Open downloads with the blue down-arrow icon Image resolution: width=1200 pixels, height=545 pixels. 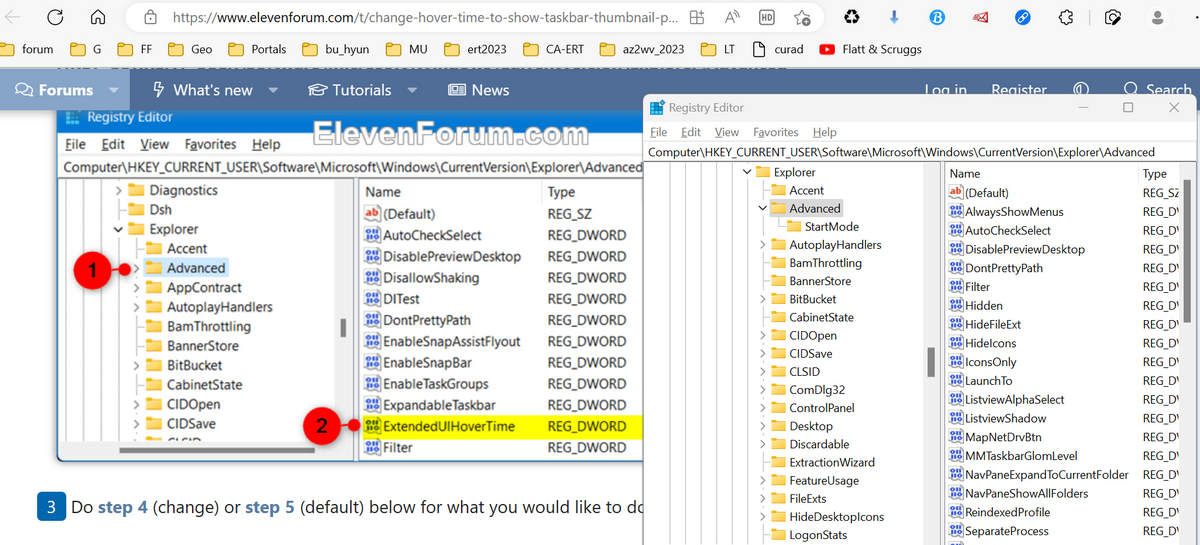tap(894, 17)
